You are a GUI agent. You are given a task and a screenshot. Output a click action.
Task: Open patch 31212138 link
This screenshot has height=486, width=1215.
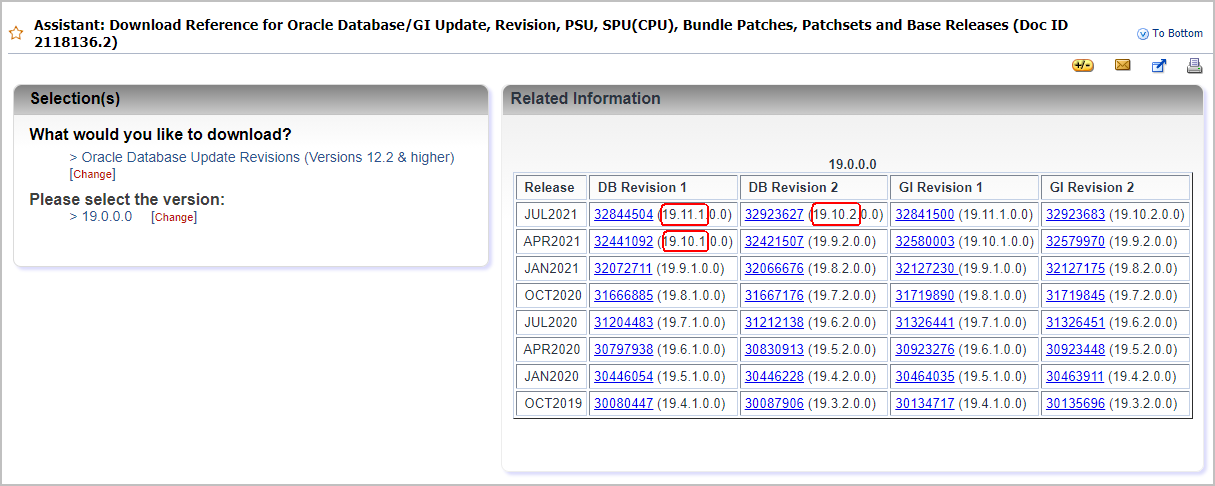click(774, 322)
